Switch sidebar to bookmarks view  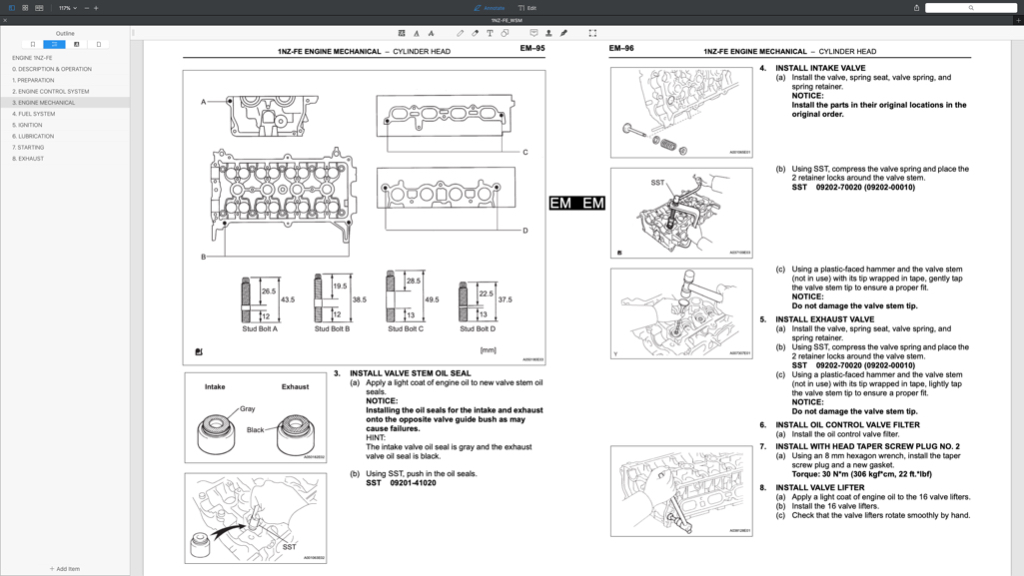[33, 44]
